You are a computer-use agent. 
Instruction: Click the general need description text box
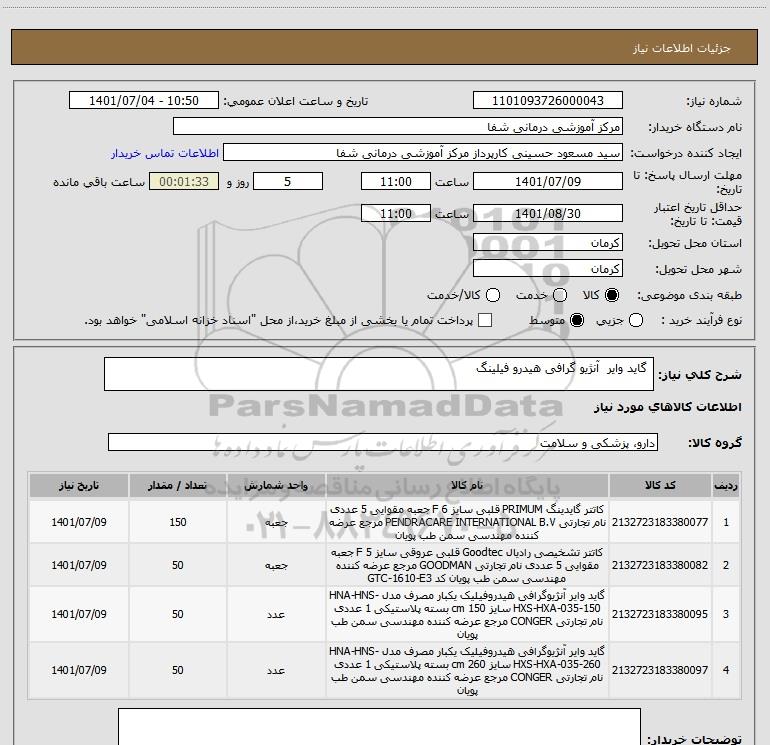(379, 374)
